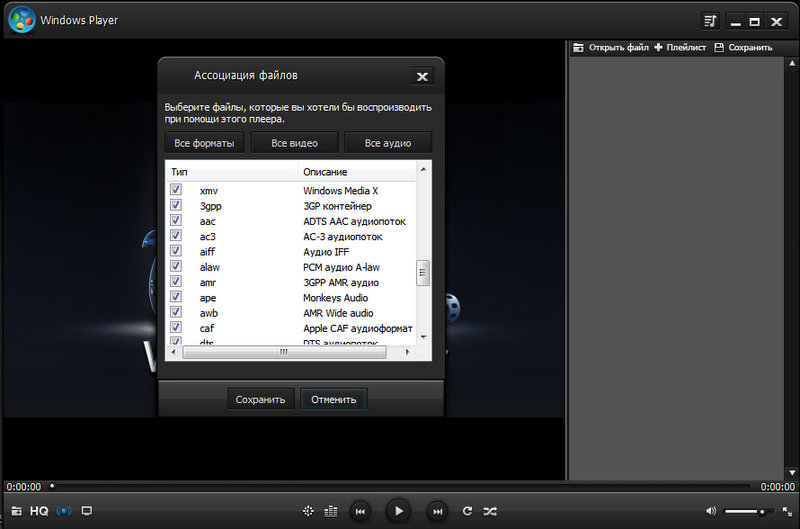Viewport: 800px width, 529px height.
Task: Click the Windows Player logo icon
Action: (22, 20)
